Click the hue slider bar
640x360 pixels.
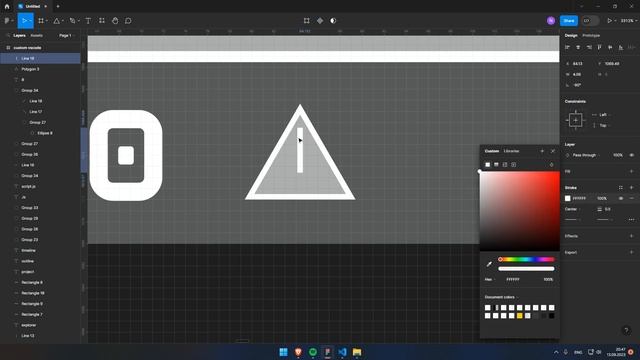[526, 259]
